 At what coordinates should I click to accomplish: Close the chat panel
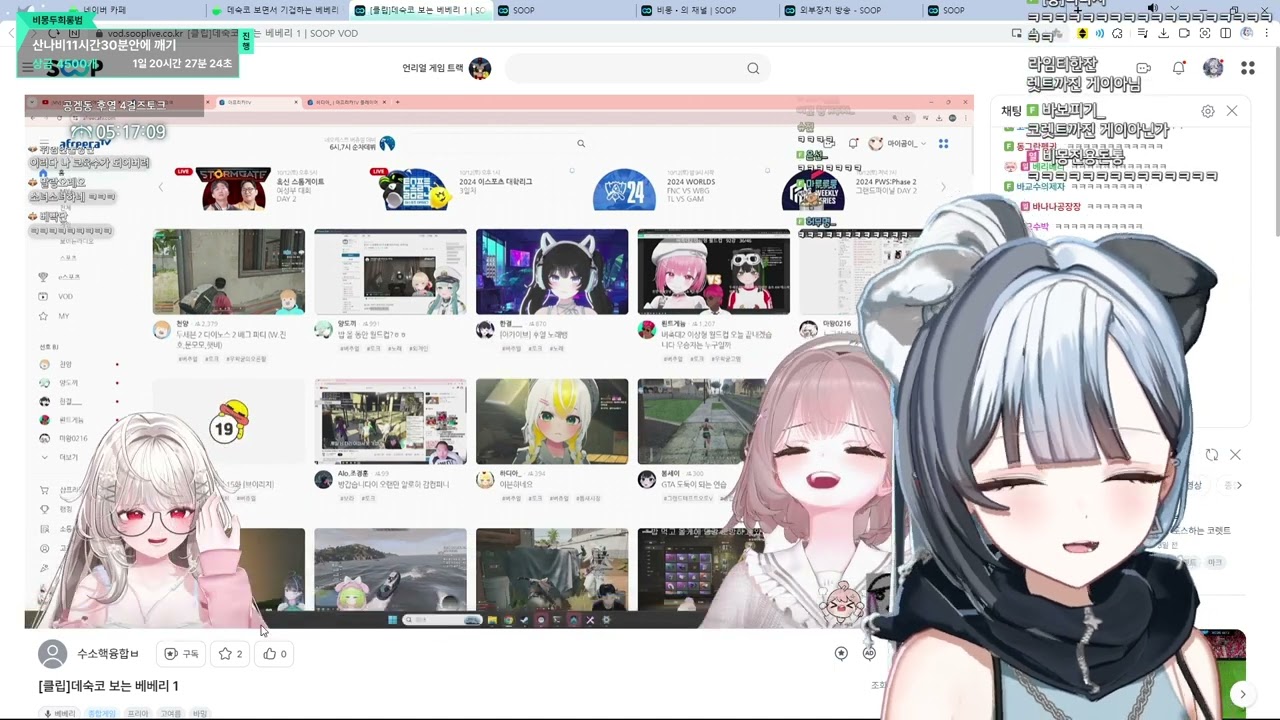coord(1232,111)
